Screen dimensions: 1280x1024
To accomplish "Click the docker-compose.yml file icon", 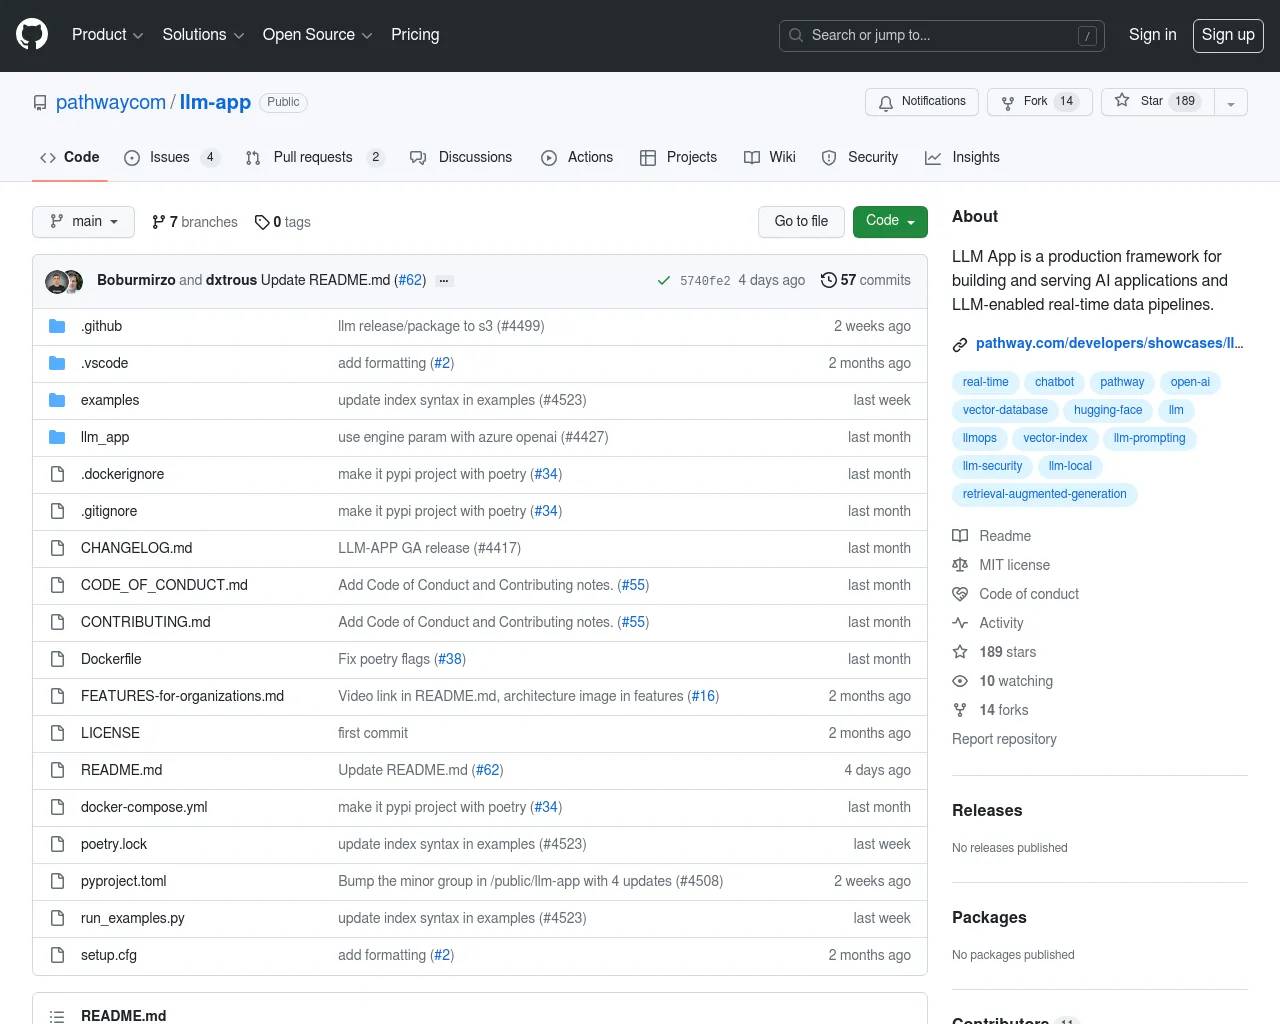I will click(57, 807).
